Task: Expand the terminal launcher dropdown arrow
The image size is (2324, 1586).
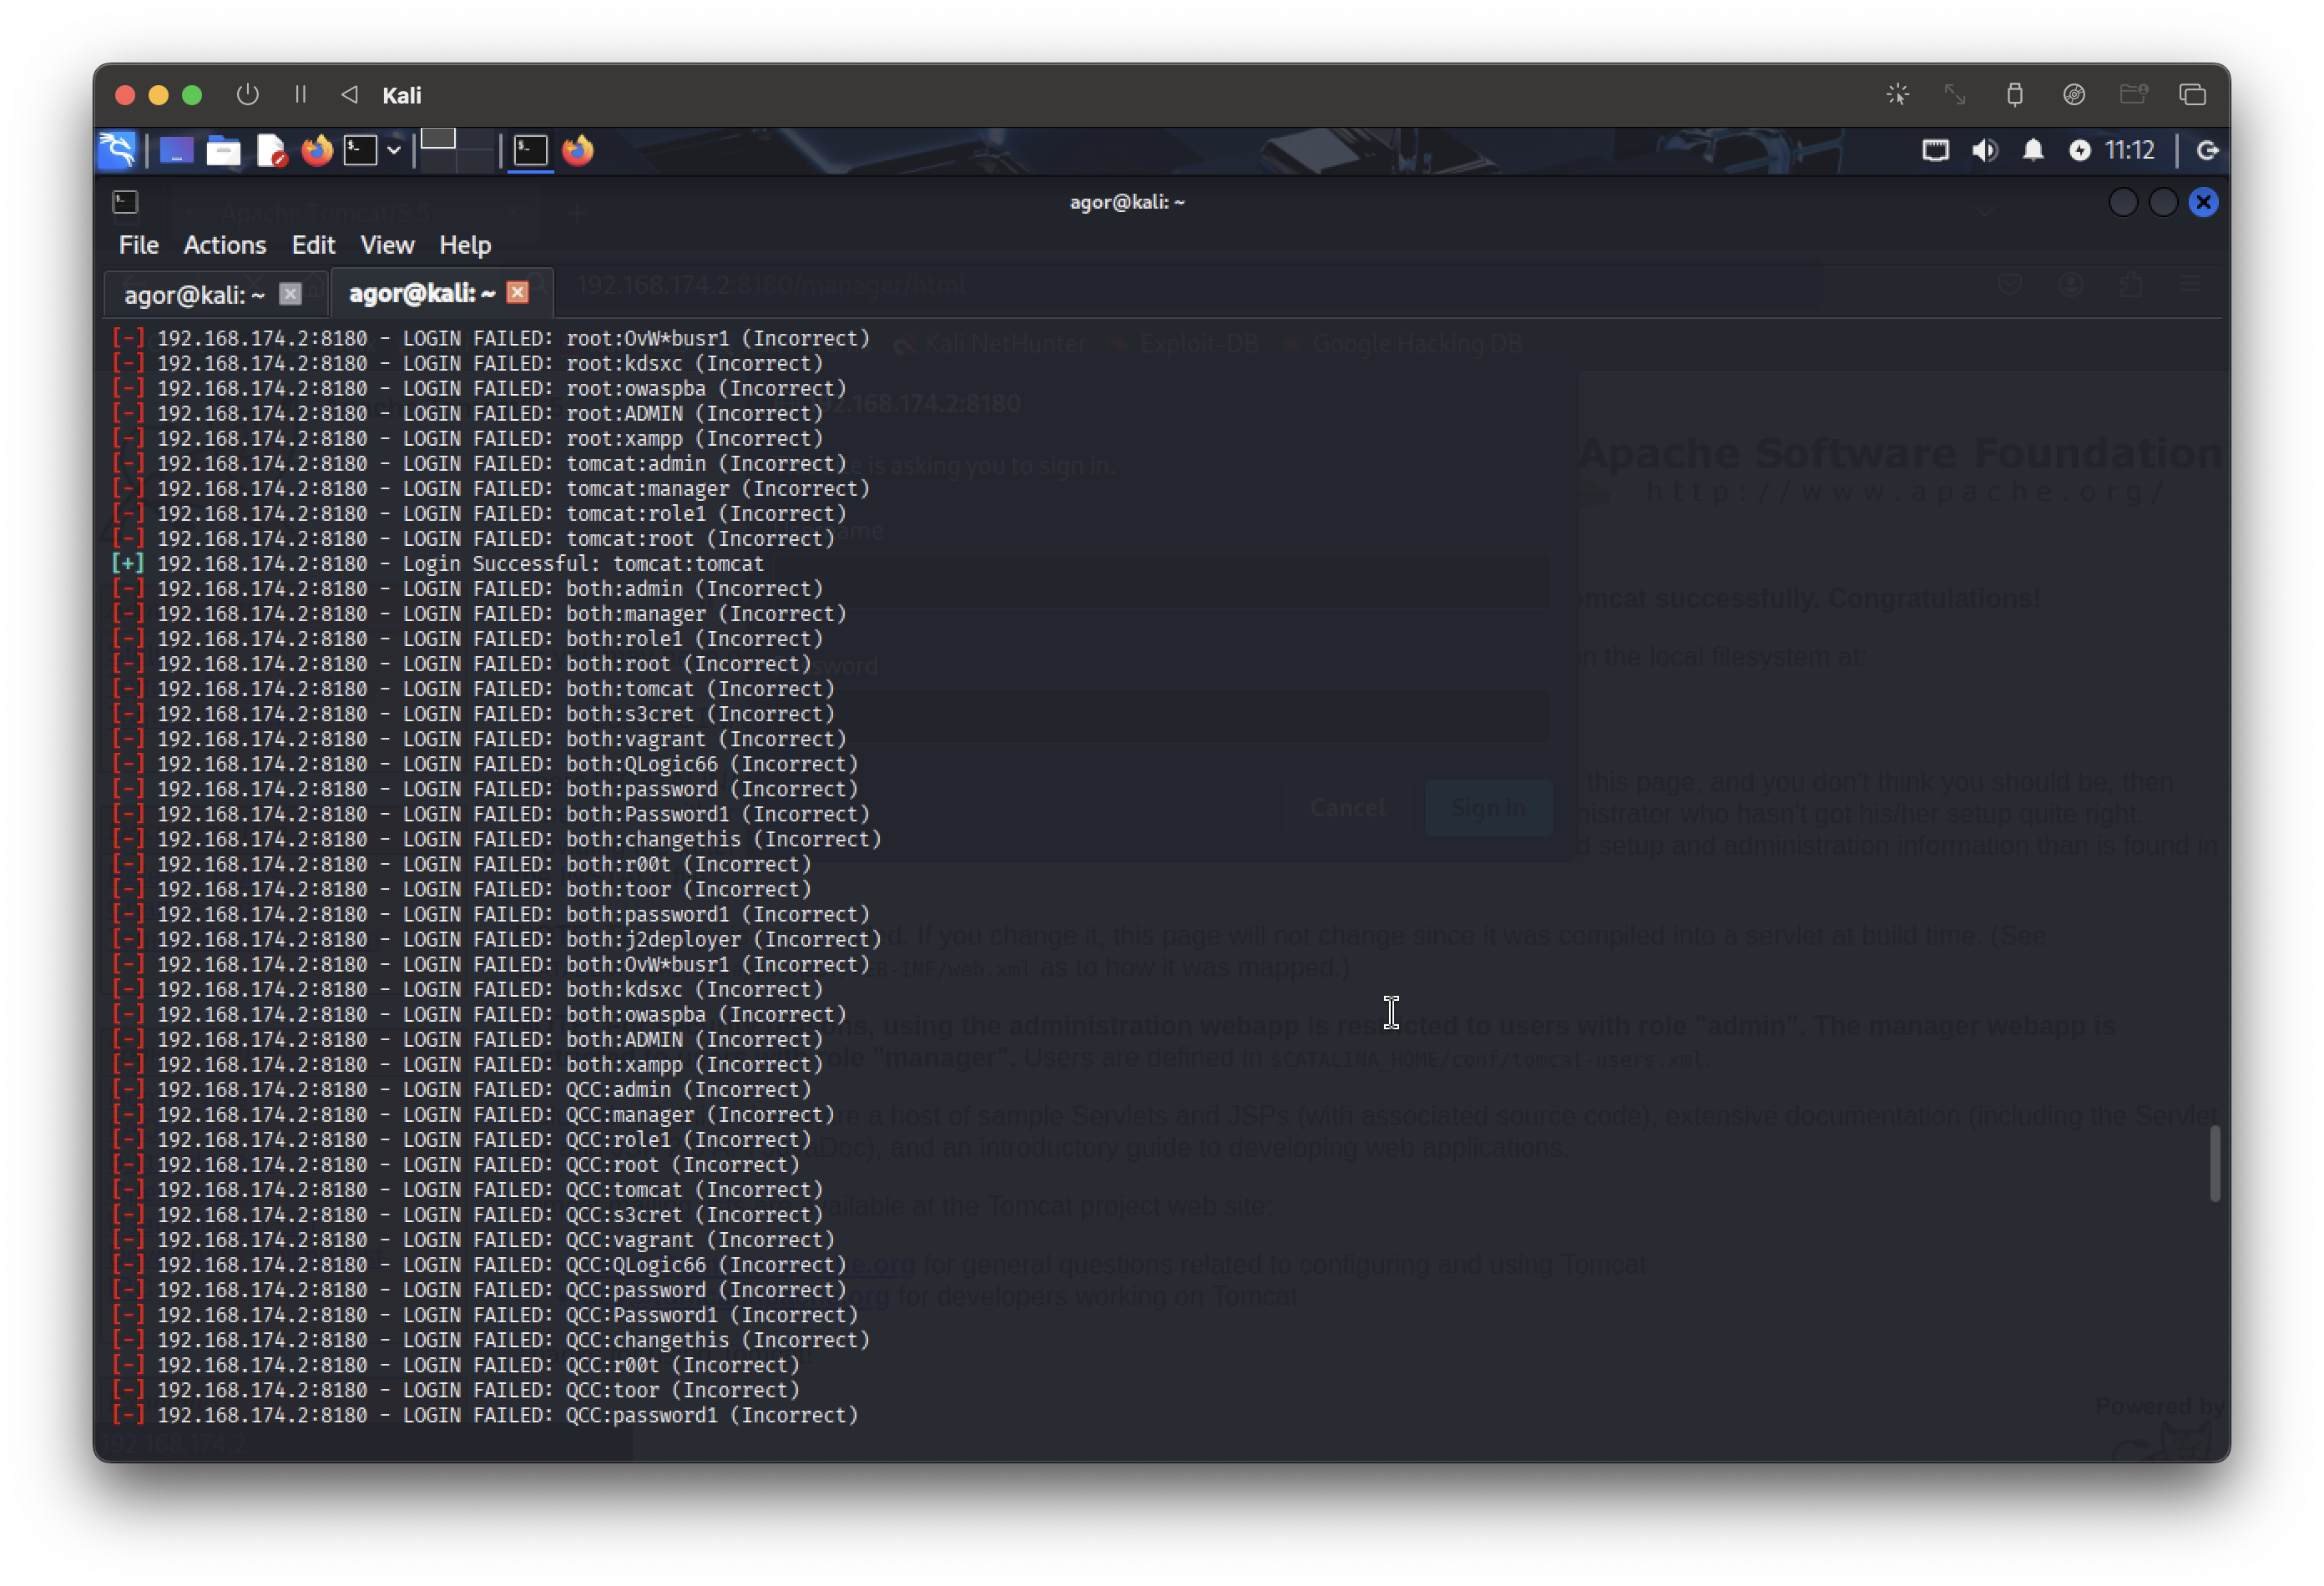Action: point(394,150)
